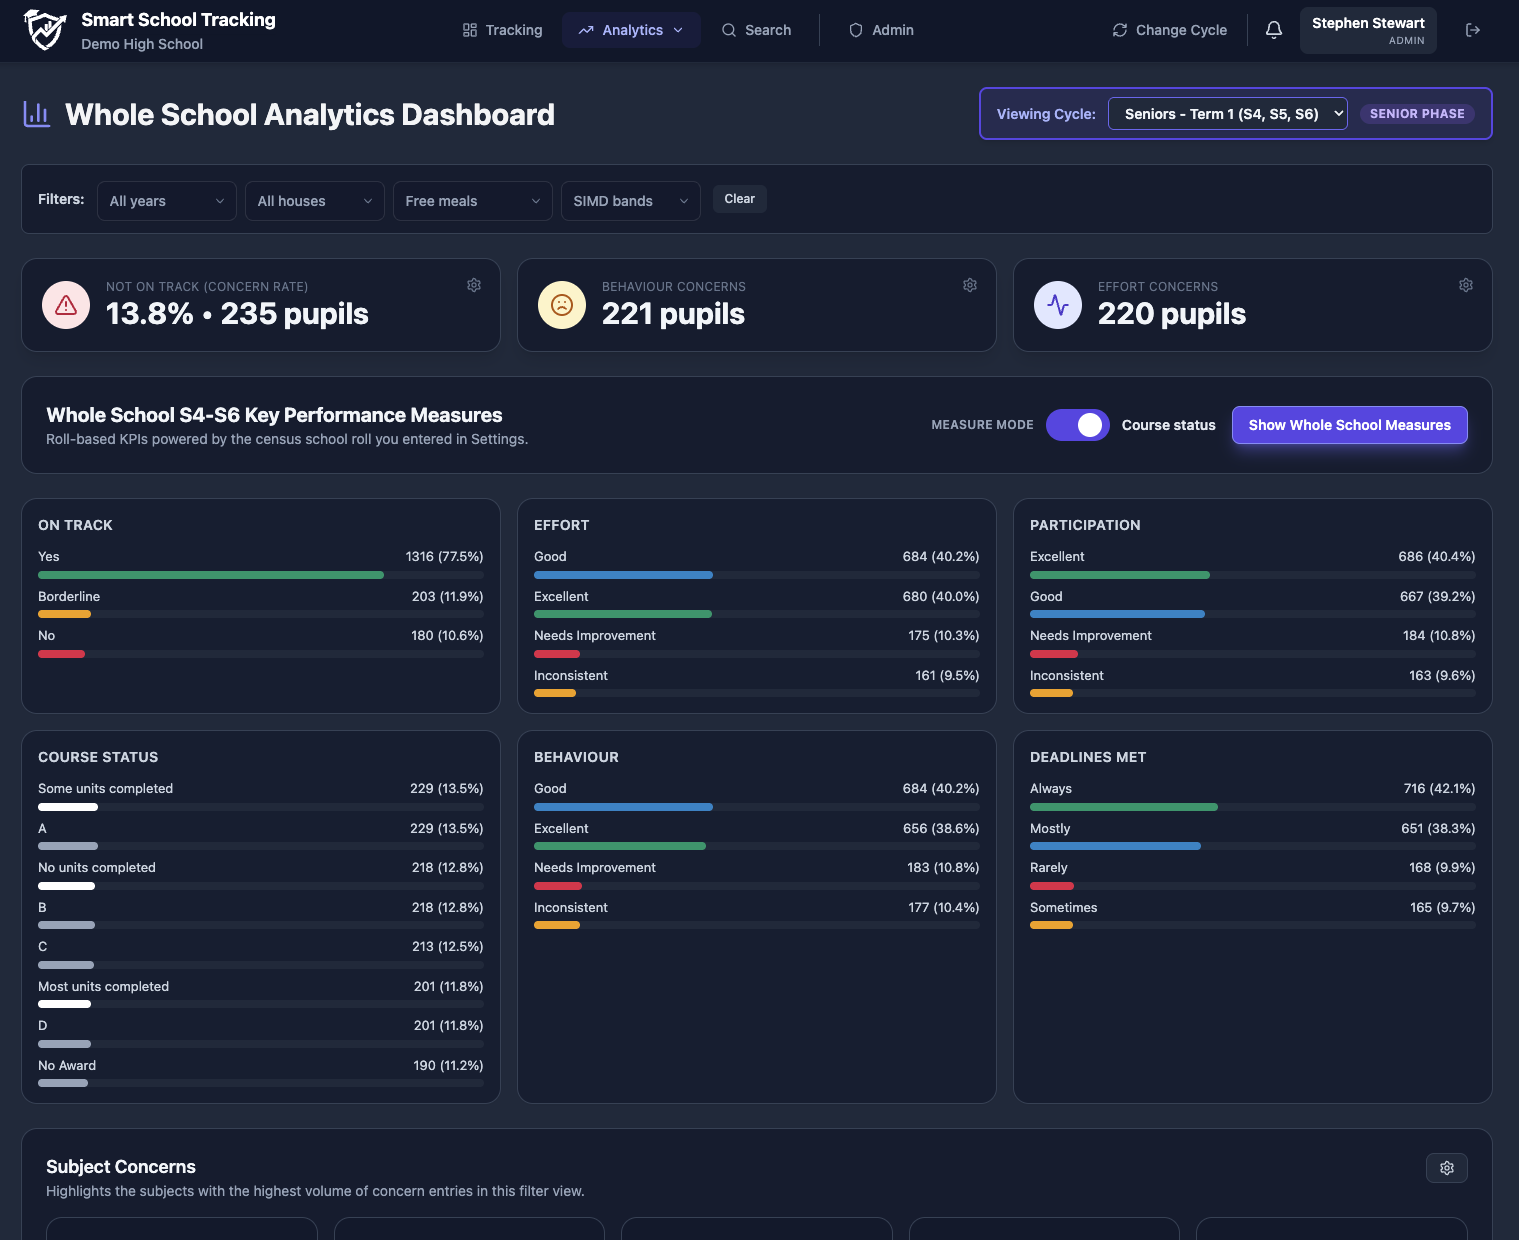Open settings gear on Not On Track card
Image resolution: width=1519 pixels, height=1240 pixels.
(473, 285)
